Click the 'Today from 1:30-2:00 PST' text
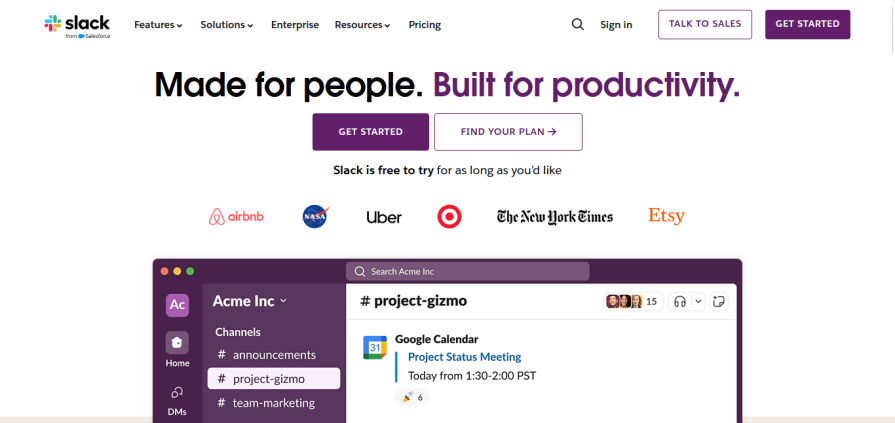This screenshot has height=423, width=895. point(472,376)
